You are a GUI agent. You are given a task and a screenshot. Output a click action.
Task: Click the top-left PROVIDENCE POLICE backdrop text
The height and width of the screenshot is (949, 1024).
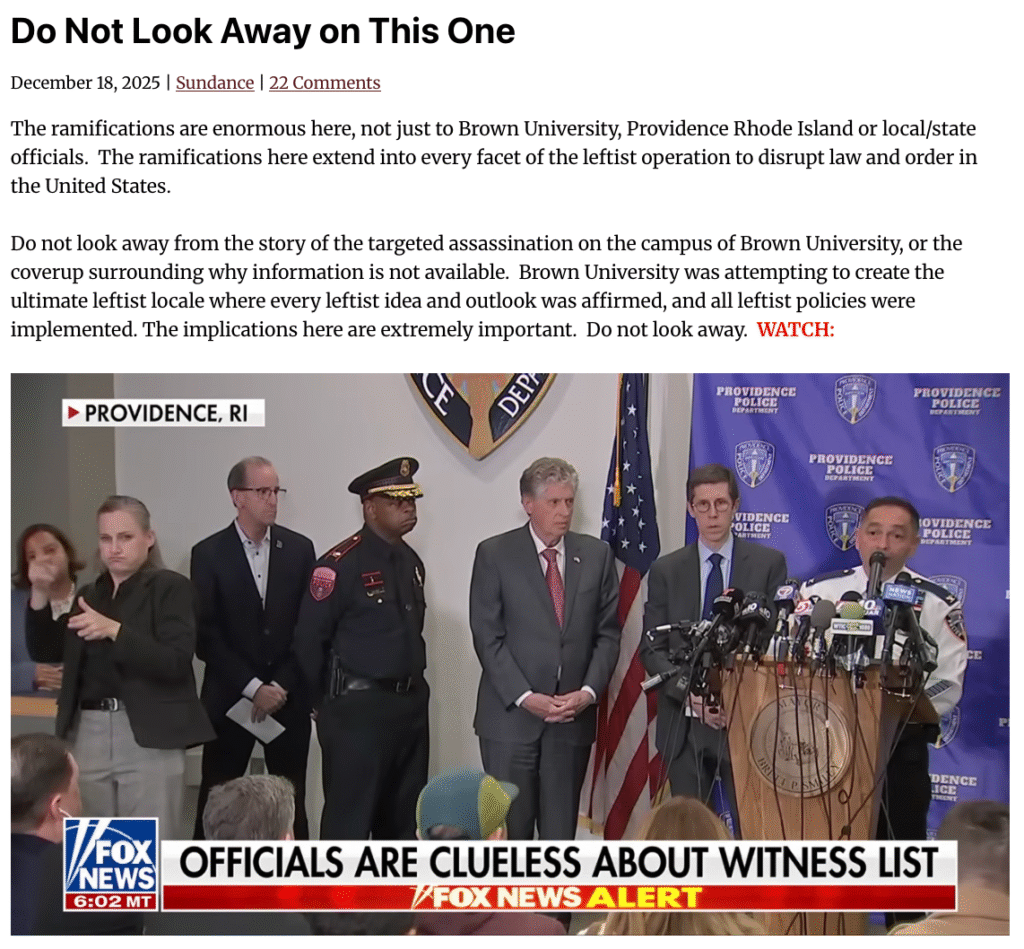pyautogui.click(x=756, y=400)
